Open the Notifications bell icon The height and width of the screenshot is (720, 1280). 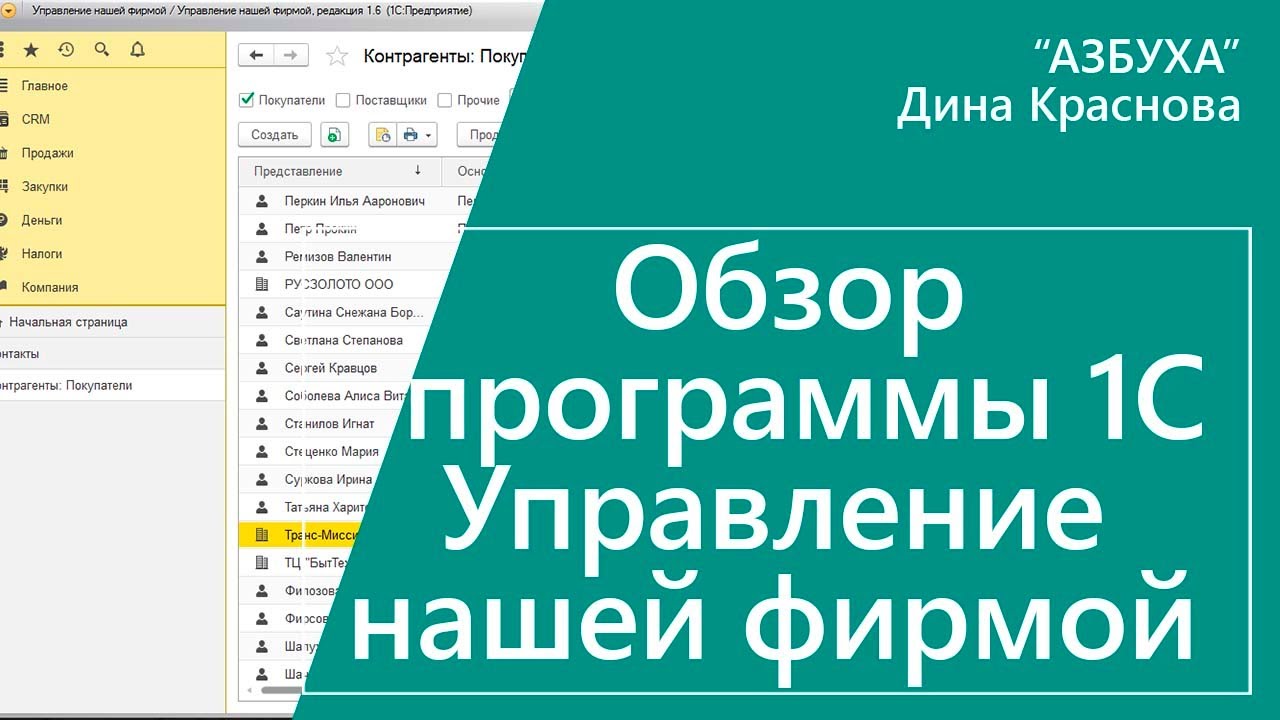137,50
